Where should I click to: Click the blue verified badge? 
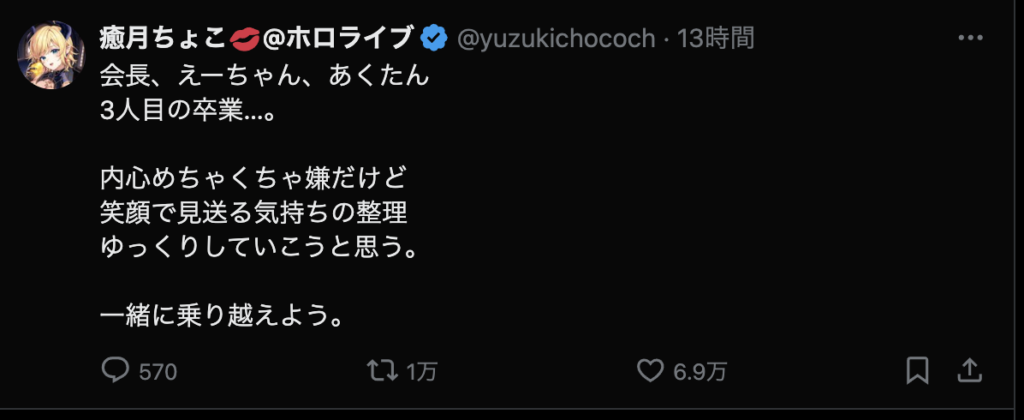pos(433,39)
